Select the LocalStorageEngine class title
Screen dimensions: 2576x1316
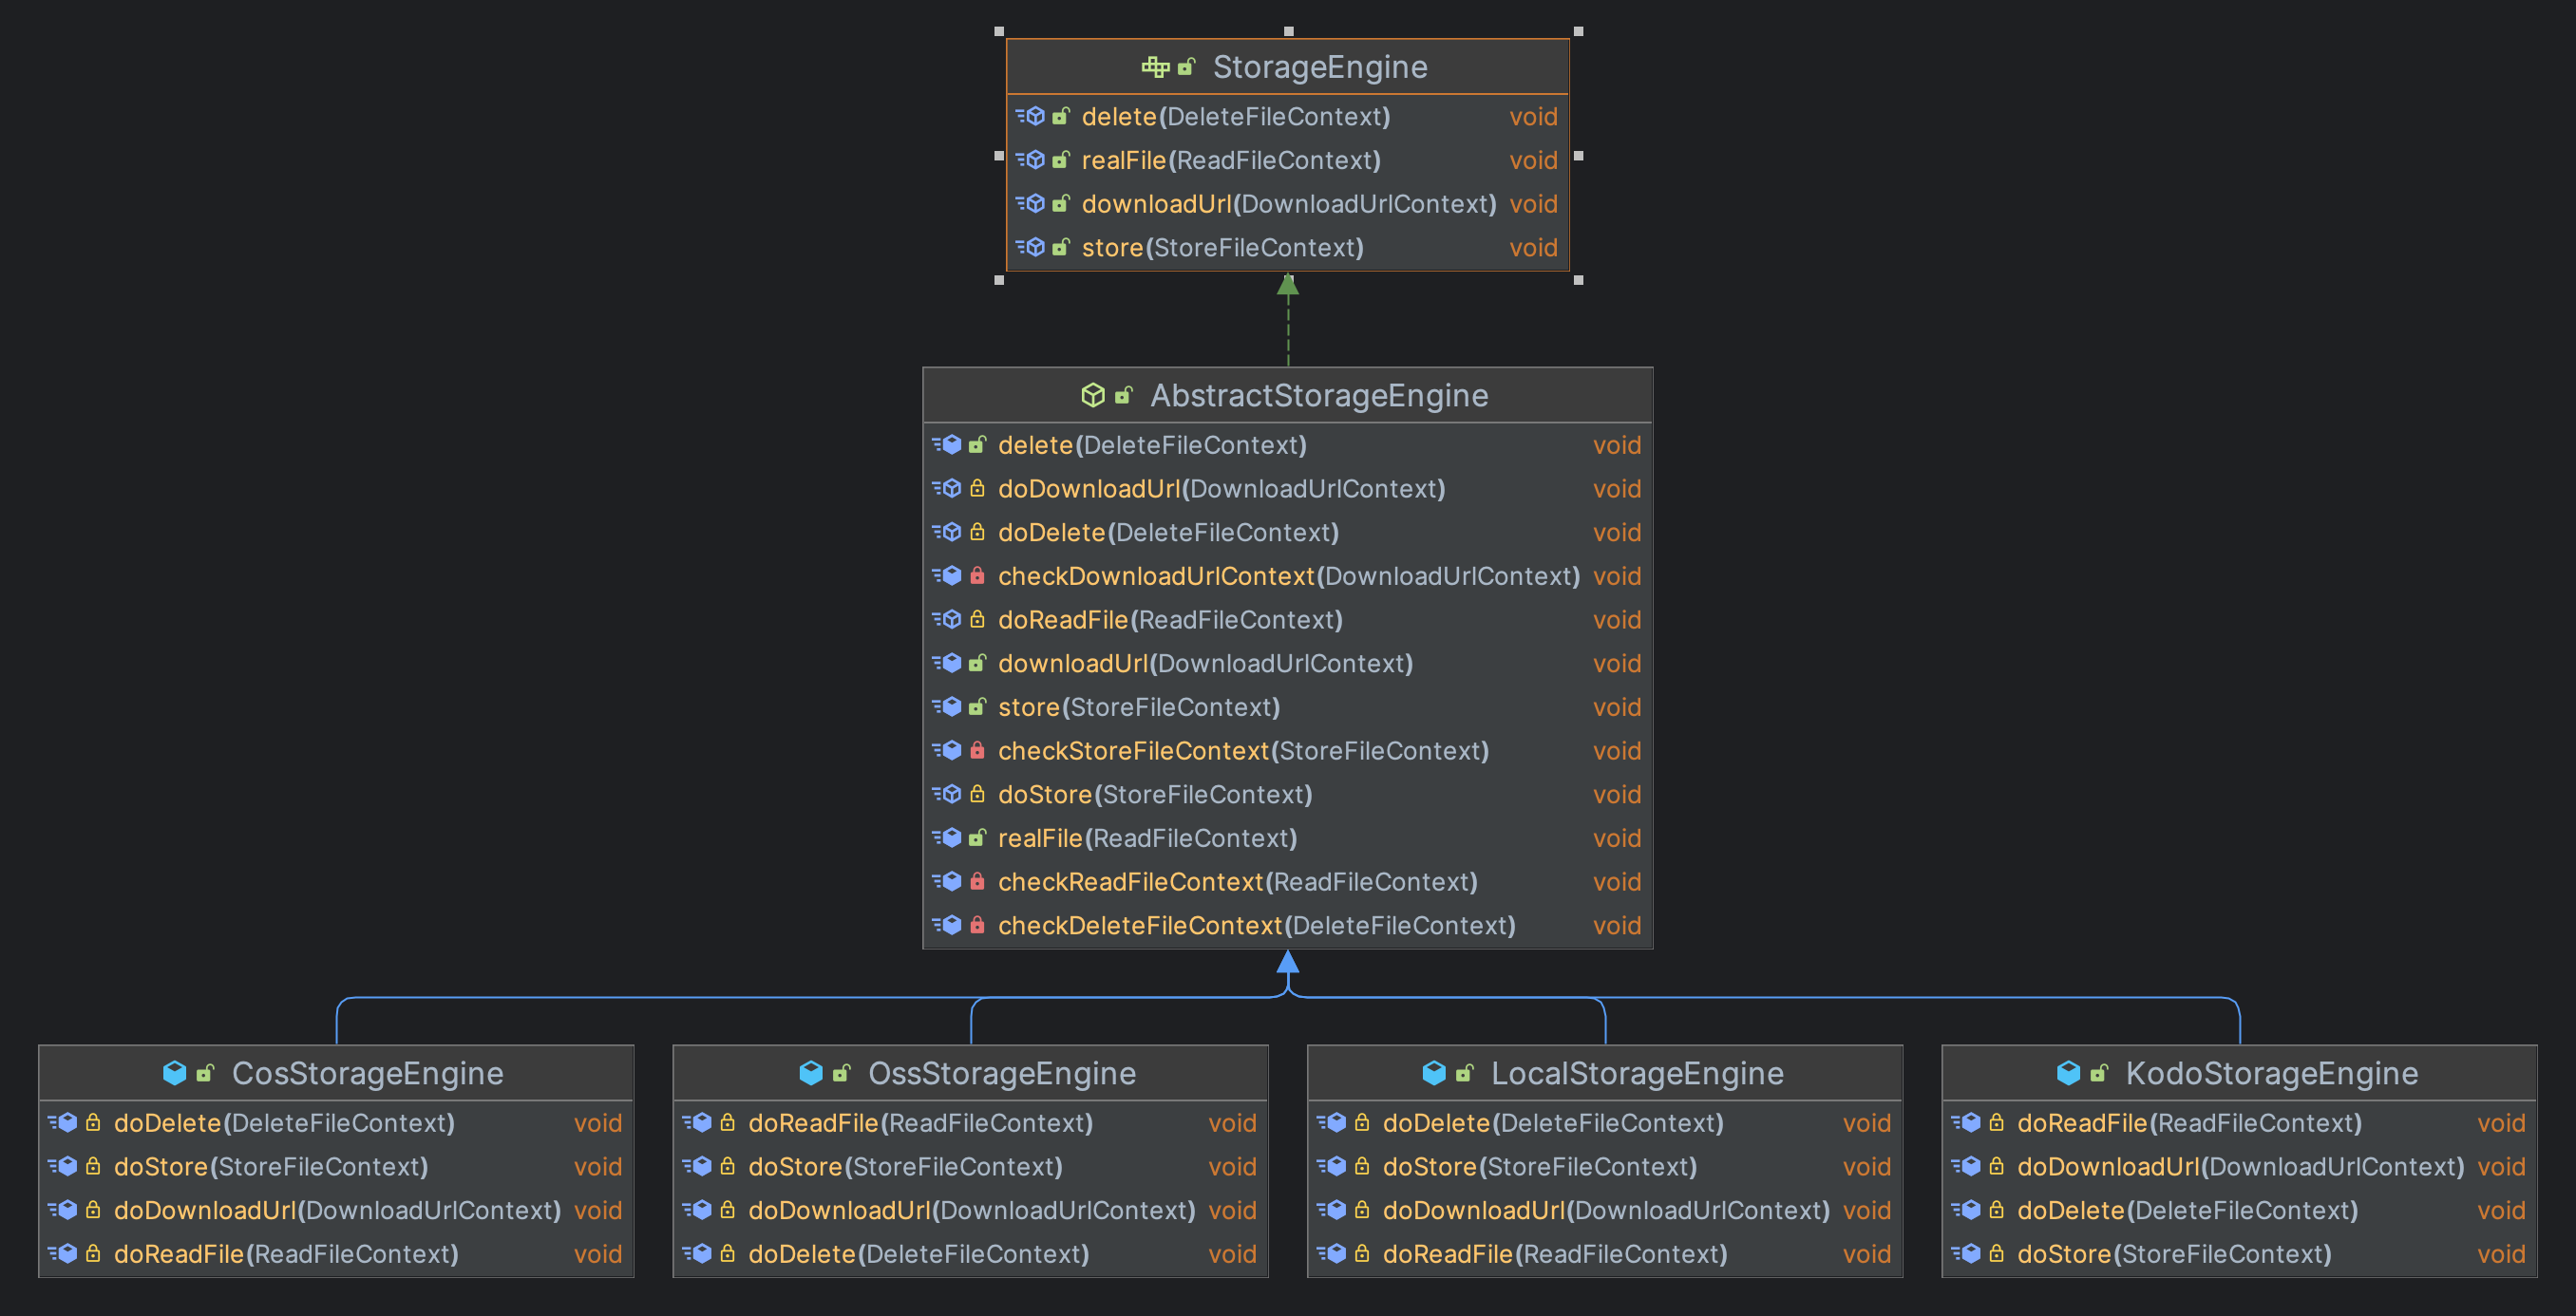pos(1637,1074)
